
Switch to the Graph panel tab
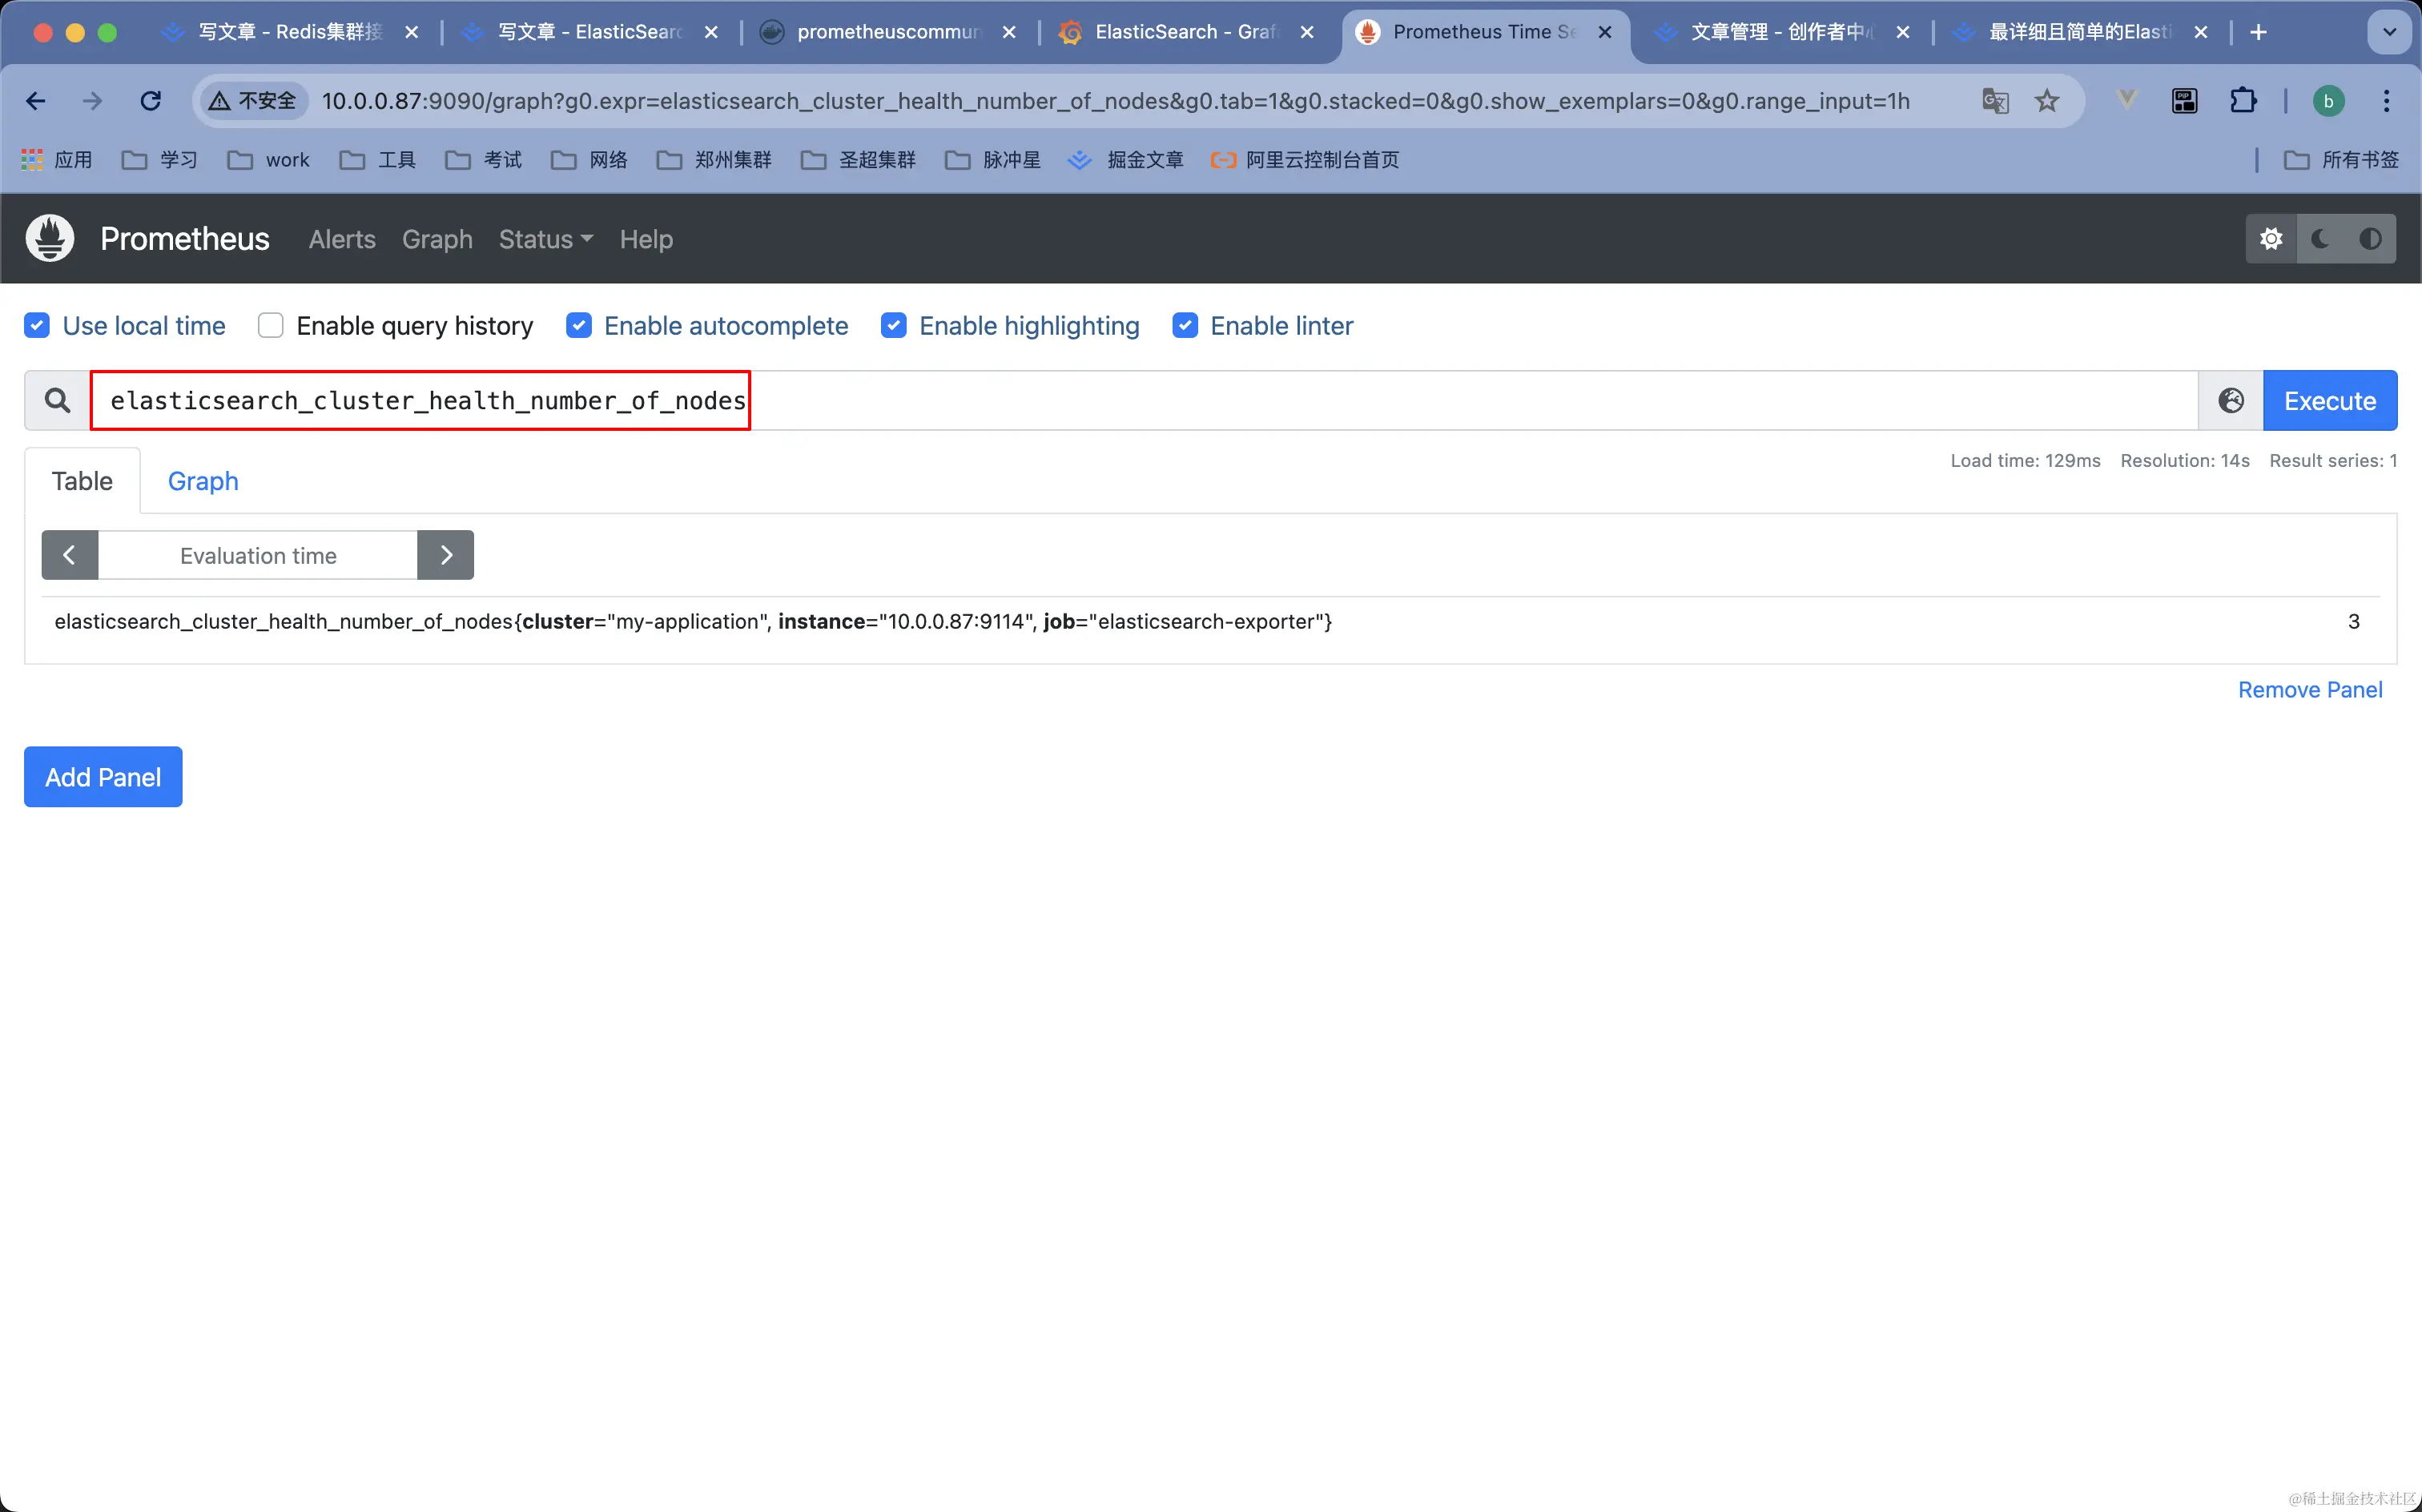203,481
